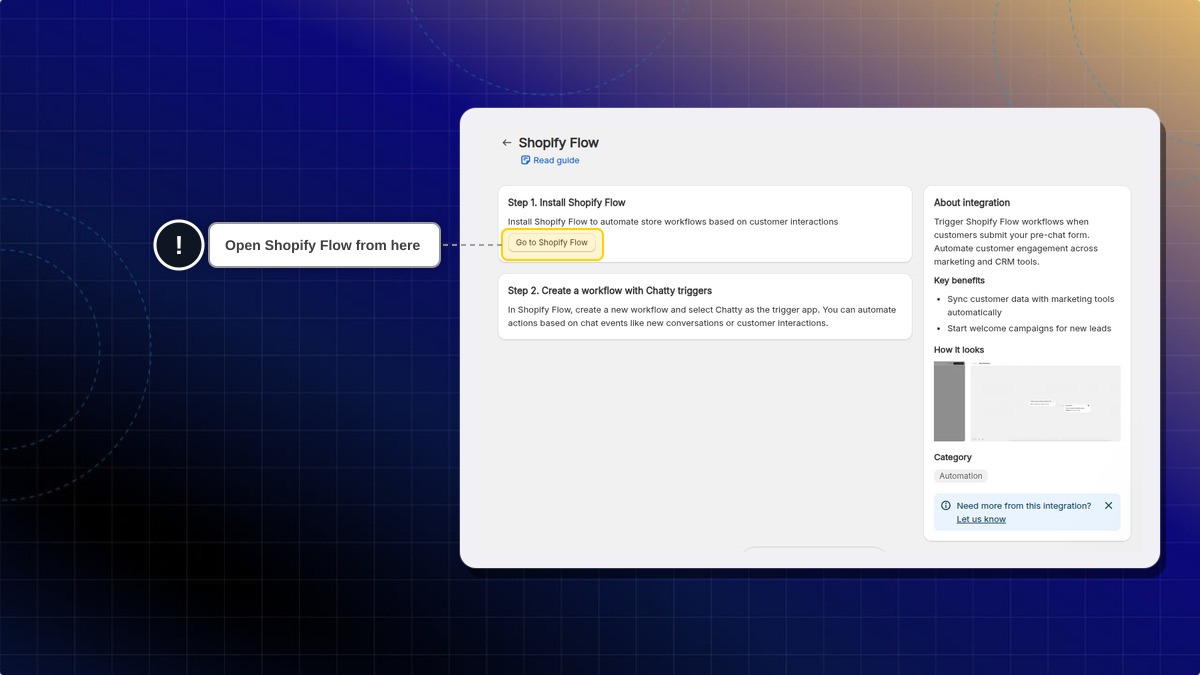This screenshot has width=1200, height=675.
Task: Click the 'Shopify Flow' page title
Action: click(x=559, y=143)
